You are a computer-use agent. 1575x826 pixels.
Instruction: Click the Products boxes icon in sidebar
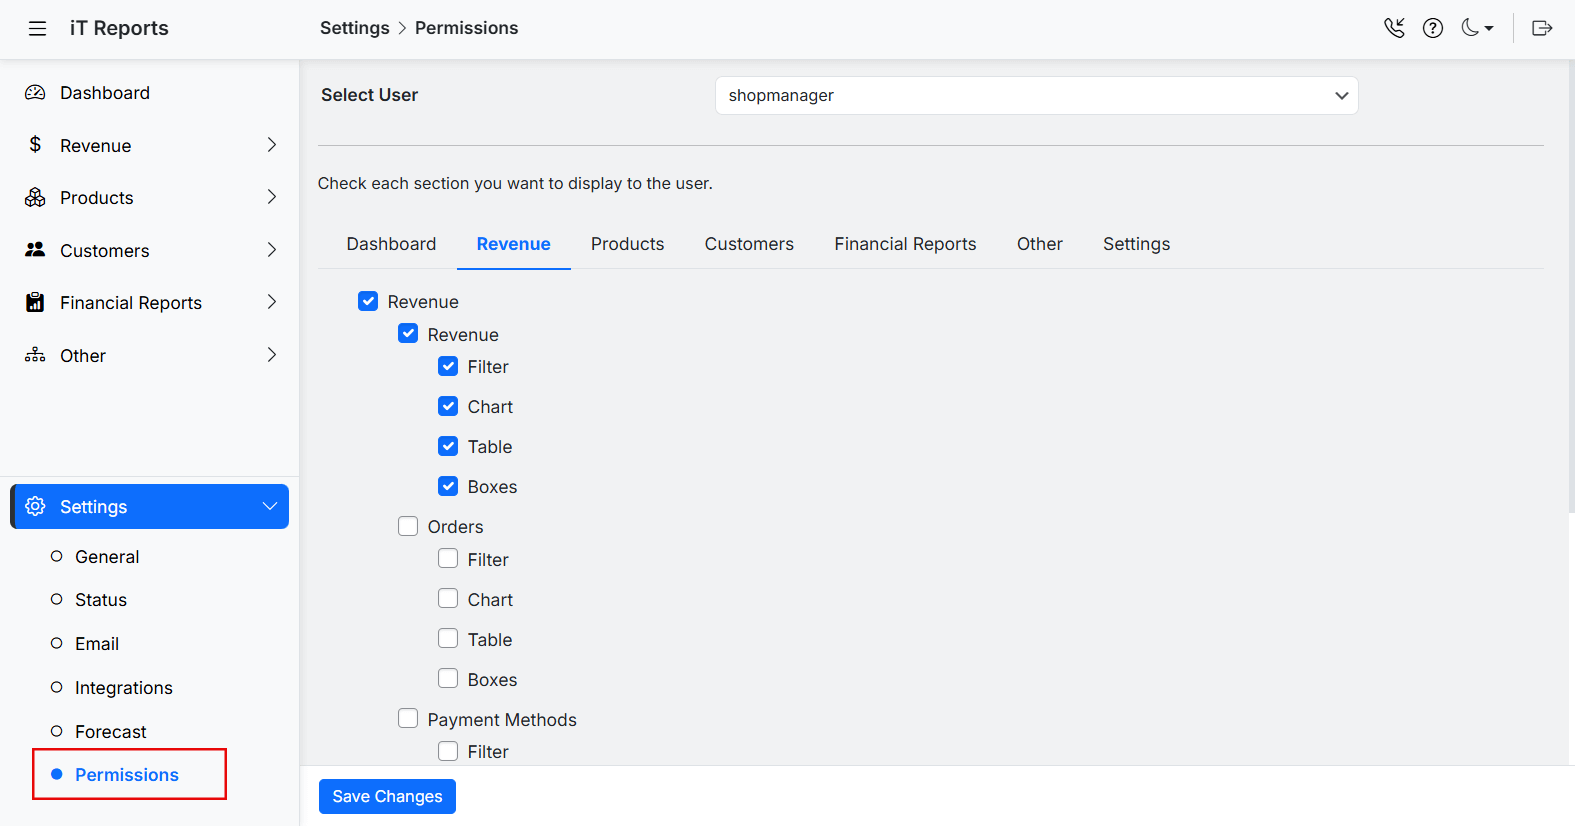point(35,198)
